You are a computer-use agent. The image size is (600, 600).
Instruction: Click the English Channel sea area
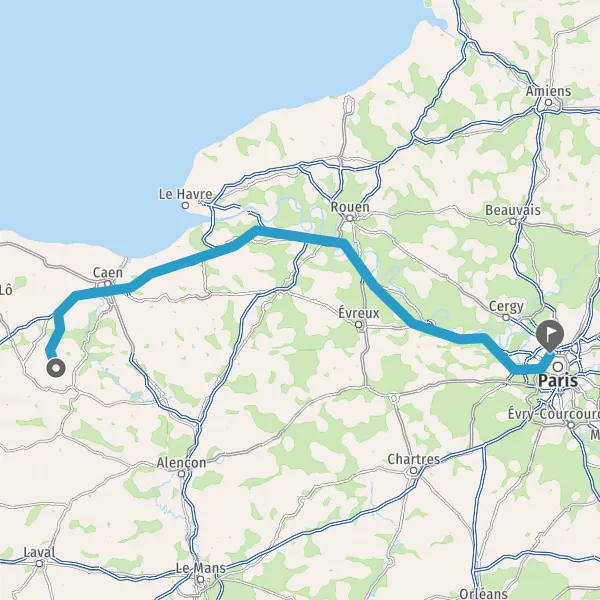pos(191,96)
